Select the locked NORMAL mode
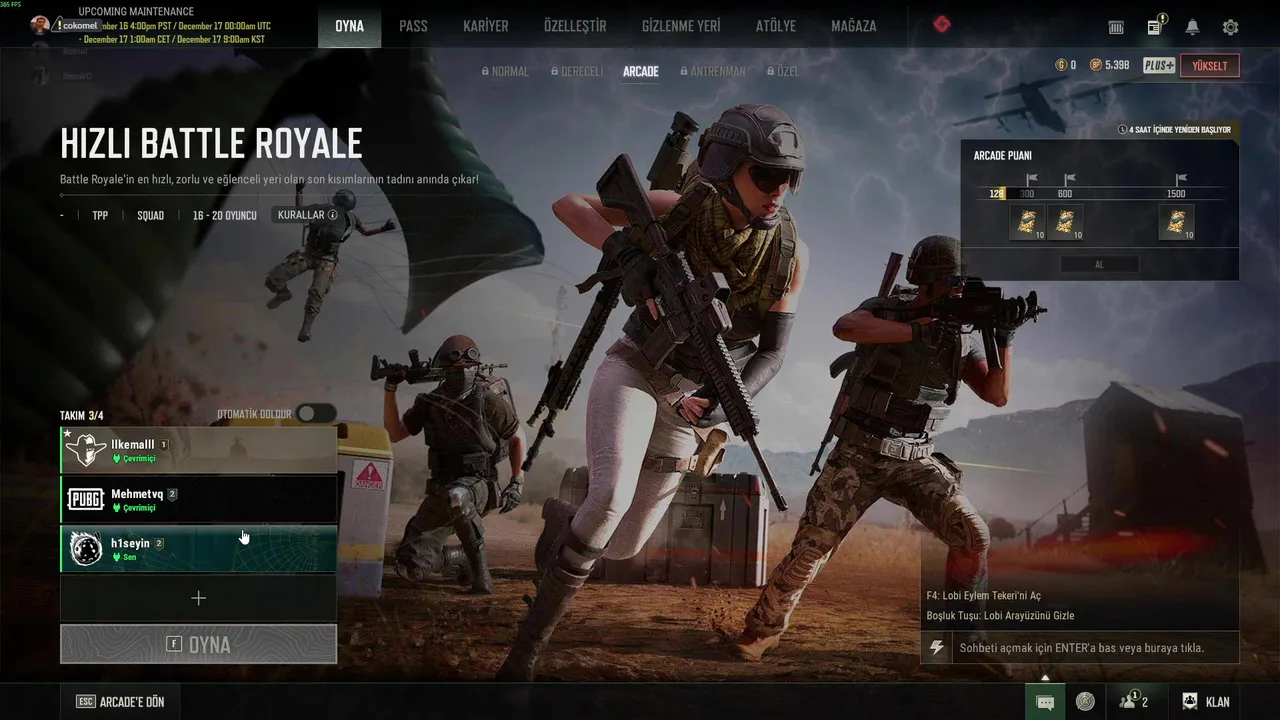This screenshot has width=1280, height=720. pyautogui.click(x=505, y=72)
